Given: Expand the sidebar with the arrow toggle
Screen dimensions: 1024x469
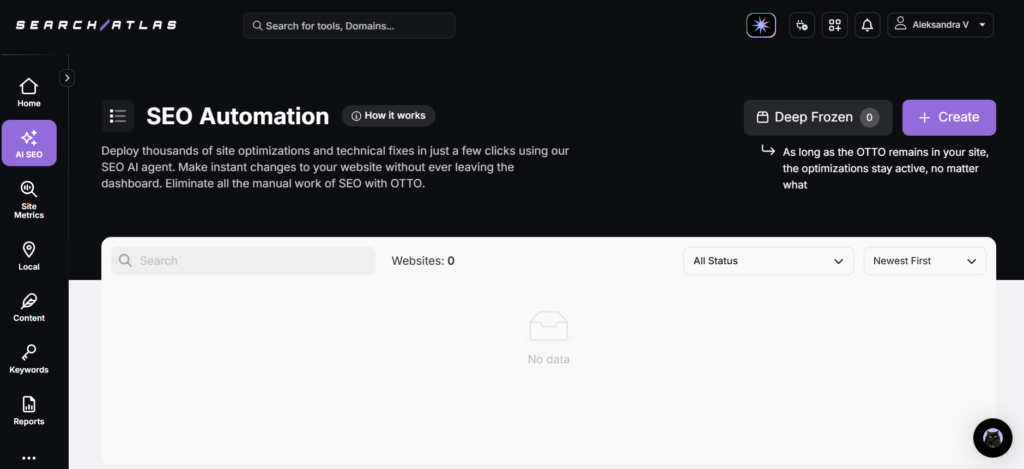Looking at the screenshot, I should pyautogui.click(x=67, y=78).
